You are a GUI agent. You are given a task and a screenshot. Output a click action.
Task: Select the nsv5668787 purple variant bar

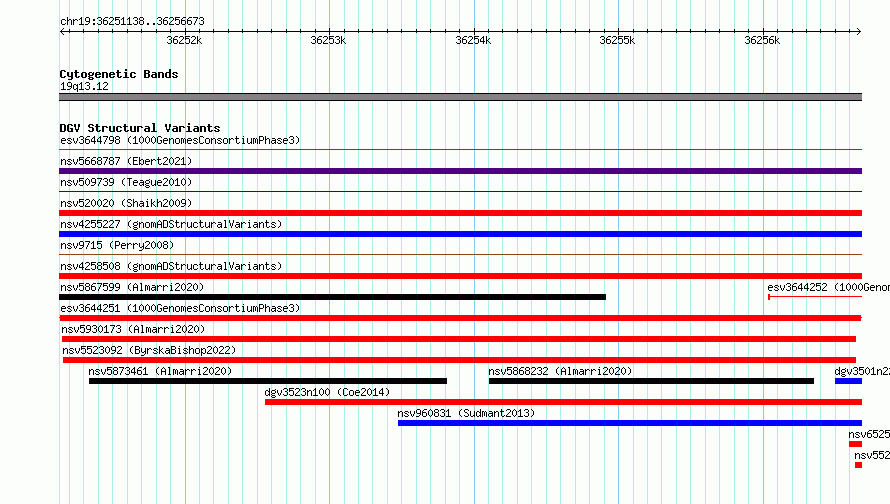click(x=460, y=171)
